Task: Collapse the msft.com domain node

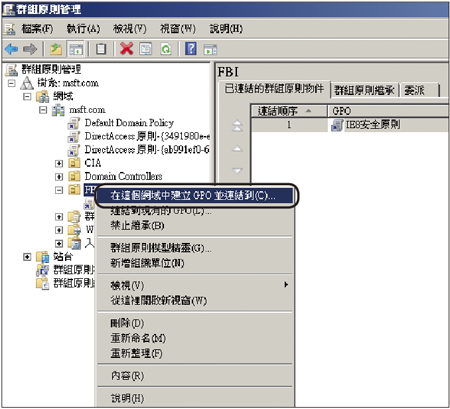Action: point(43,110)
